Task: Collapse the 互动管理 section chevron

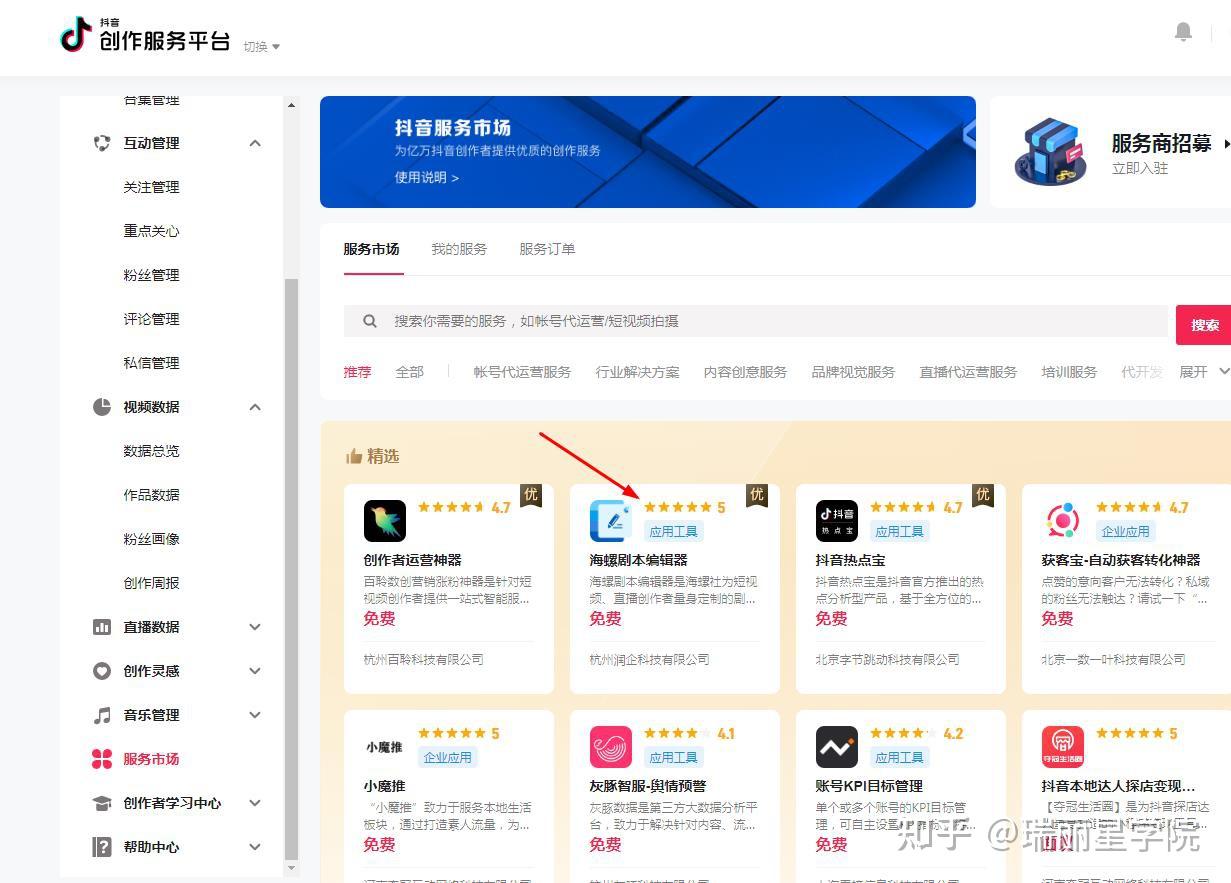Action: [255, 143]
